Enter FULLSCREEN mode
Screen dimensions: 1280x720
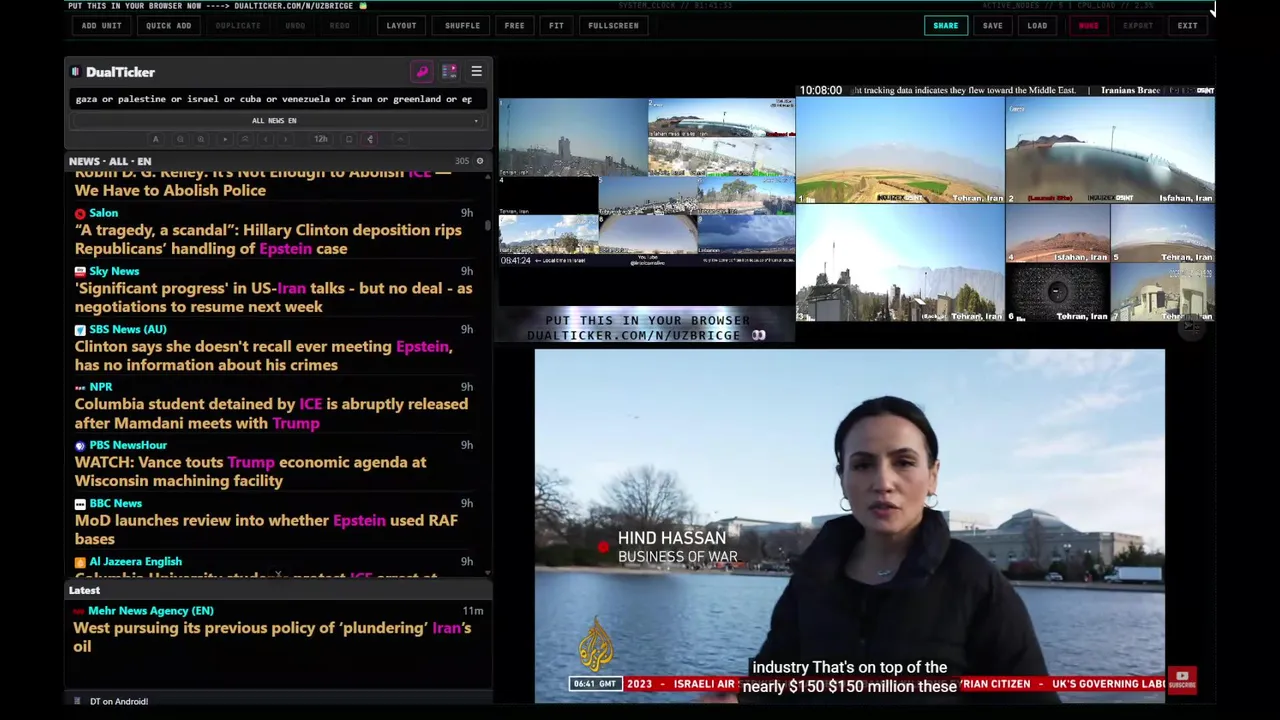(x=613, y=25)
